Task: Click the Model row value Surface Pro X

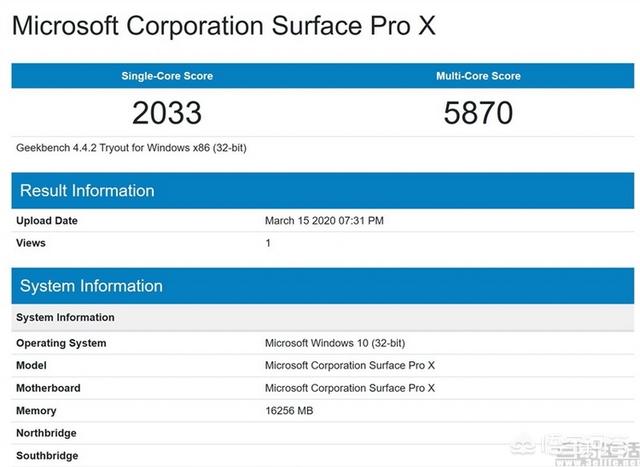Action: 350,365
